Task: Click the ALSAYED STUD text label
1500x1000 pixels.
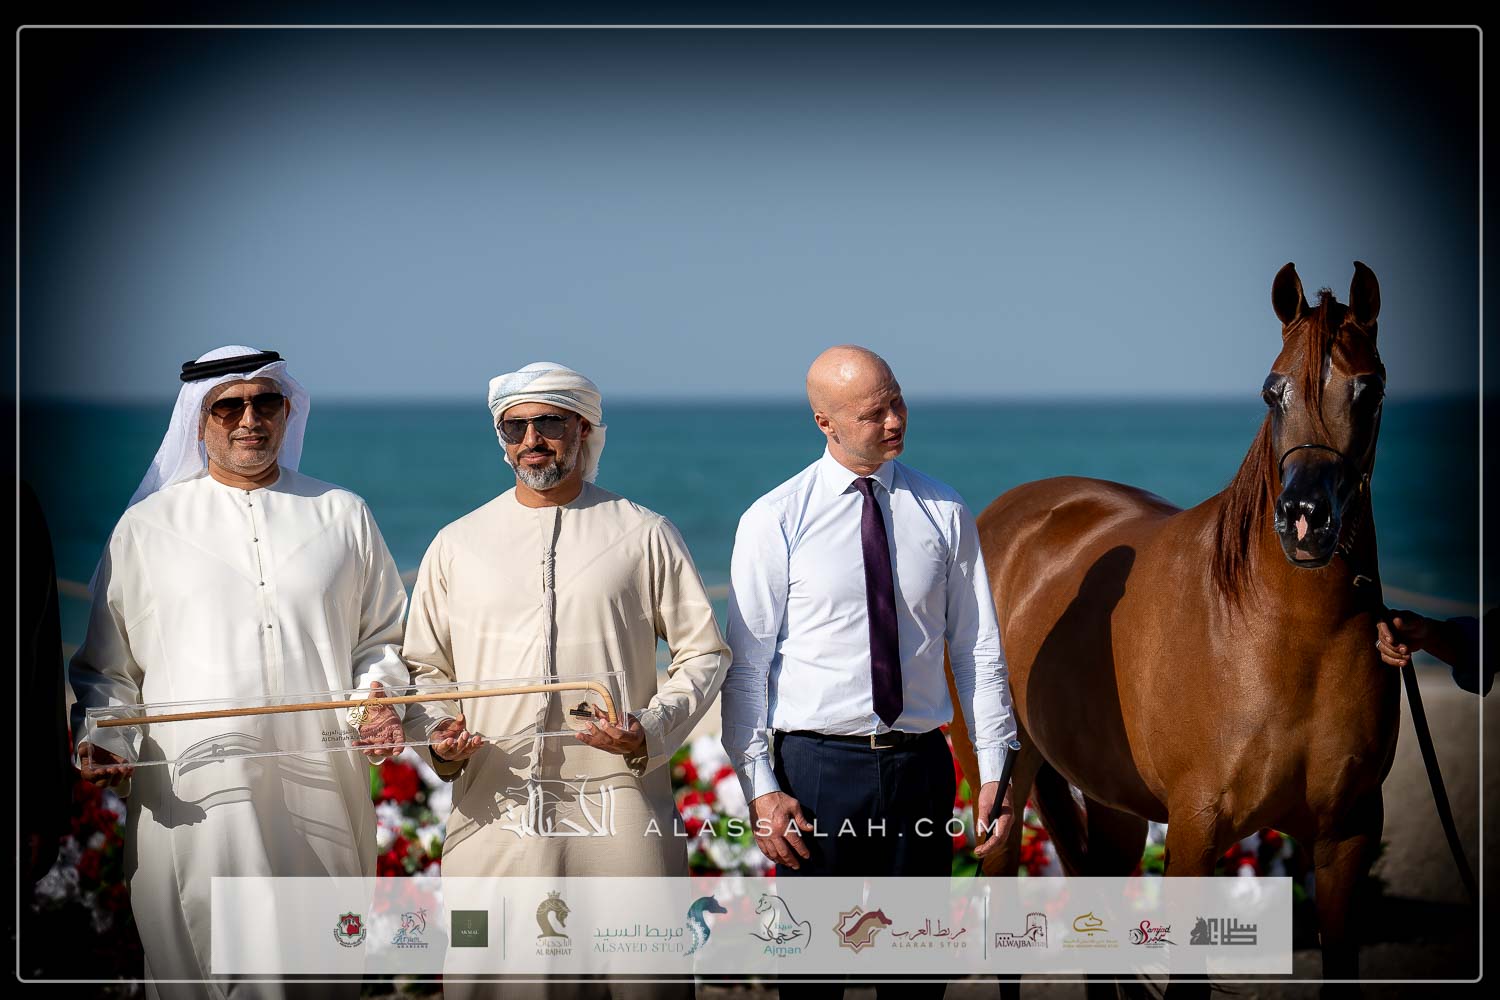Action: (x=638, y=946)
